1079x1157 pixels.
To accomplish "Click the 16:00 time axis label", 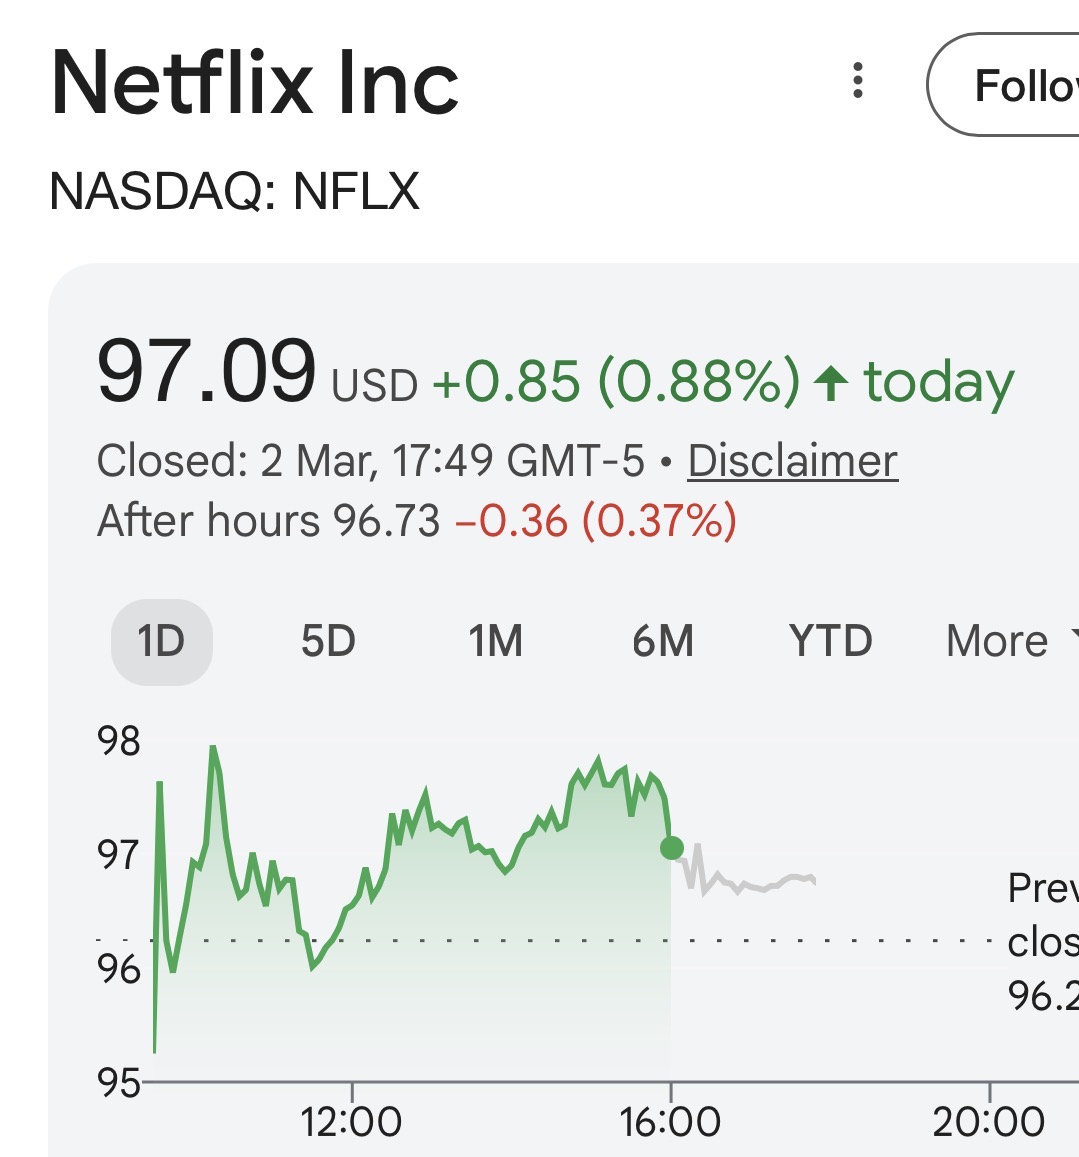I will [x=670, y=1122].
